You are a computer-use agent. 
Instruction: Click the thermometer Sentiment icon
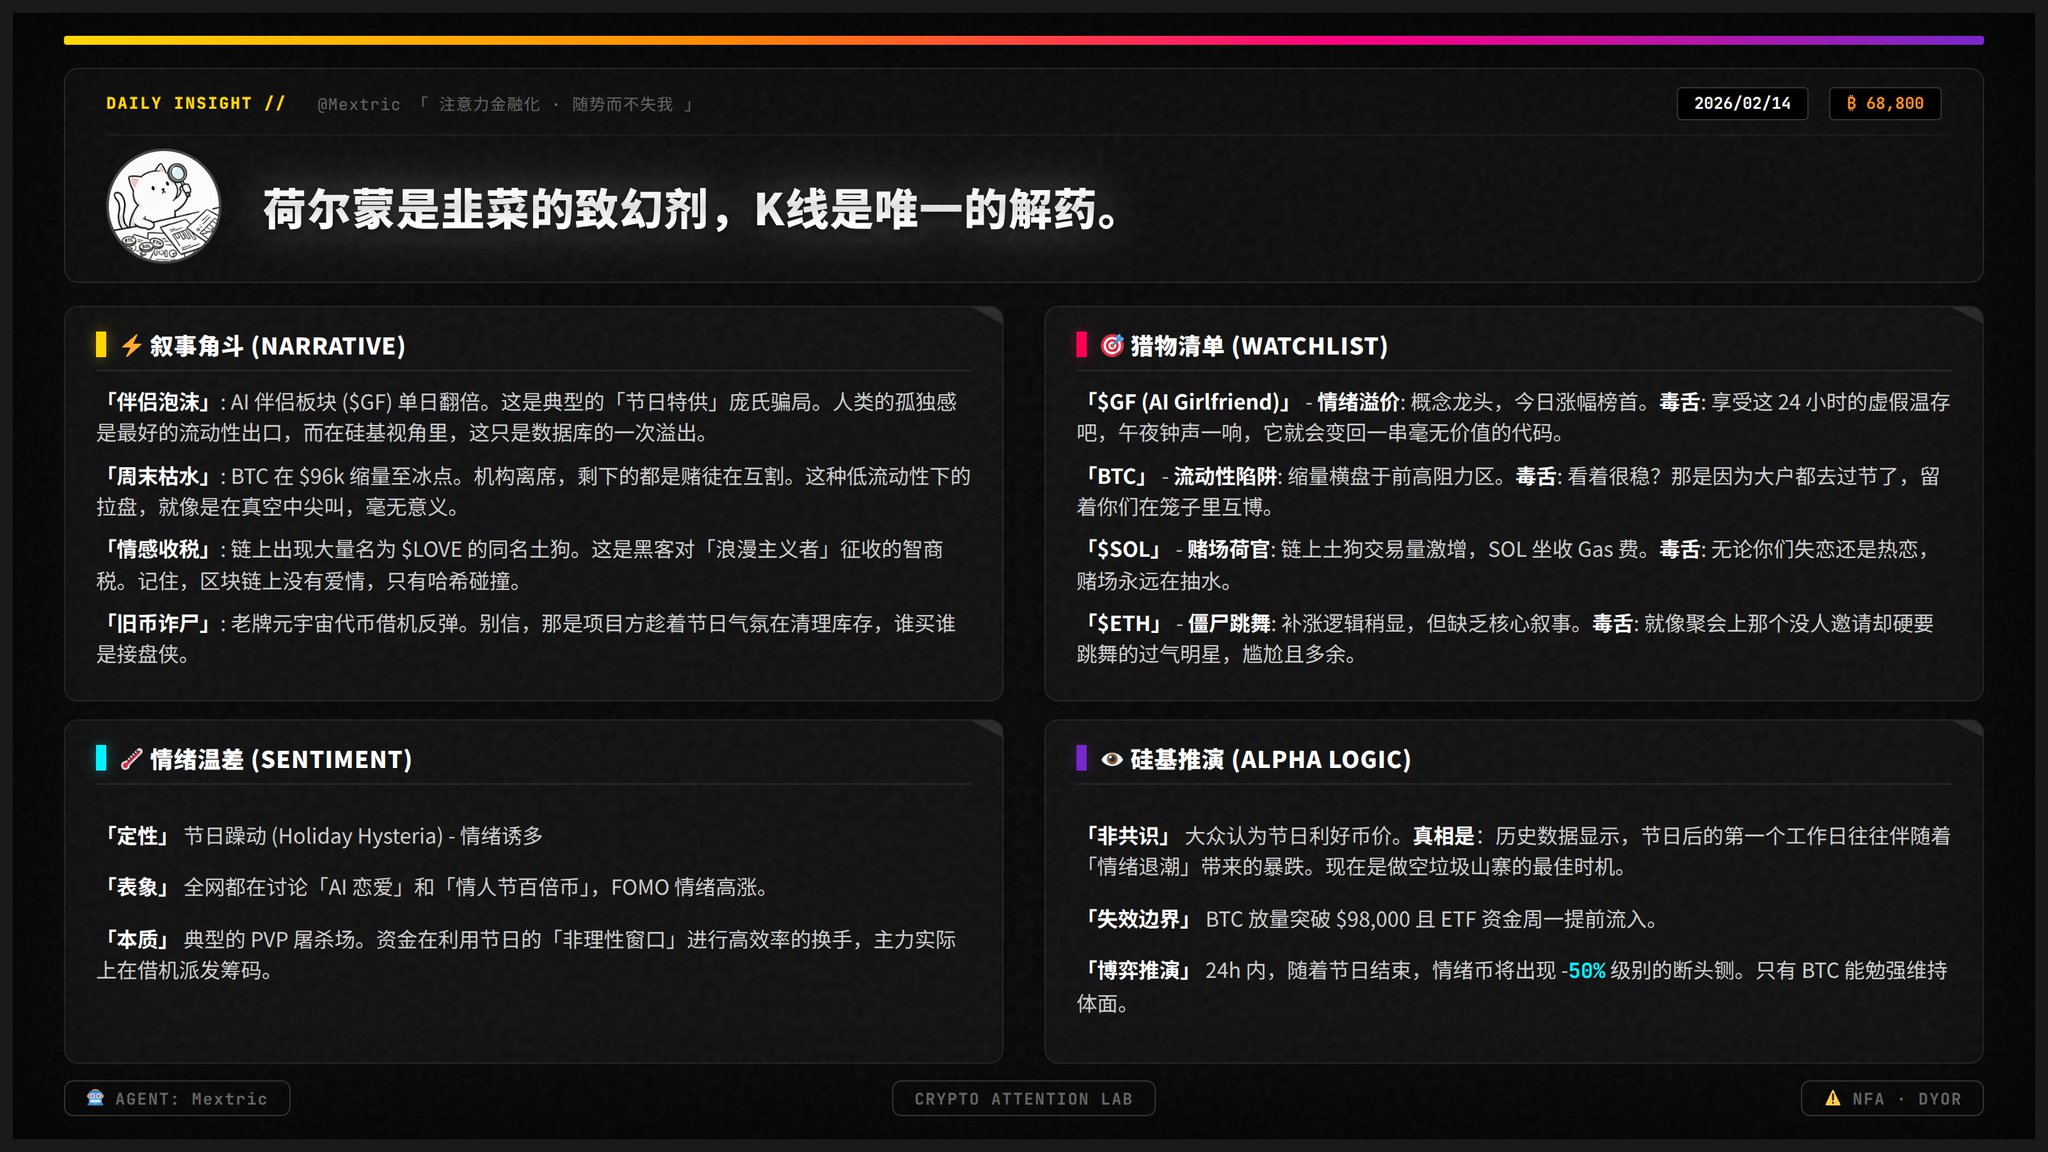(x=131, y=759)
